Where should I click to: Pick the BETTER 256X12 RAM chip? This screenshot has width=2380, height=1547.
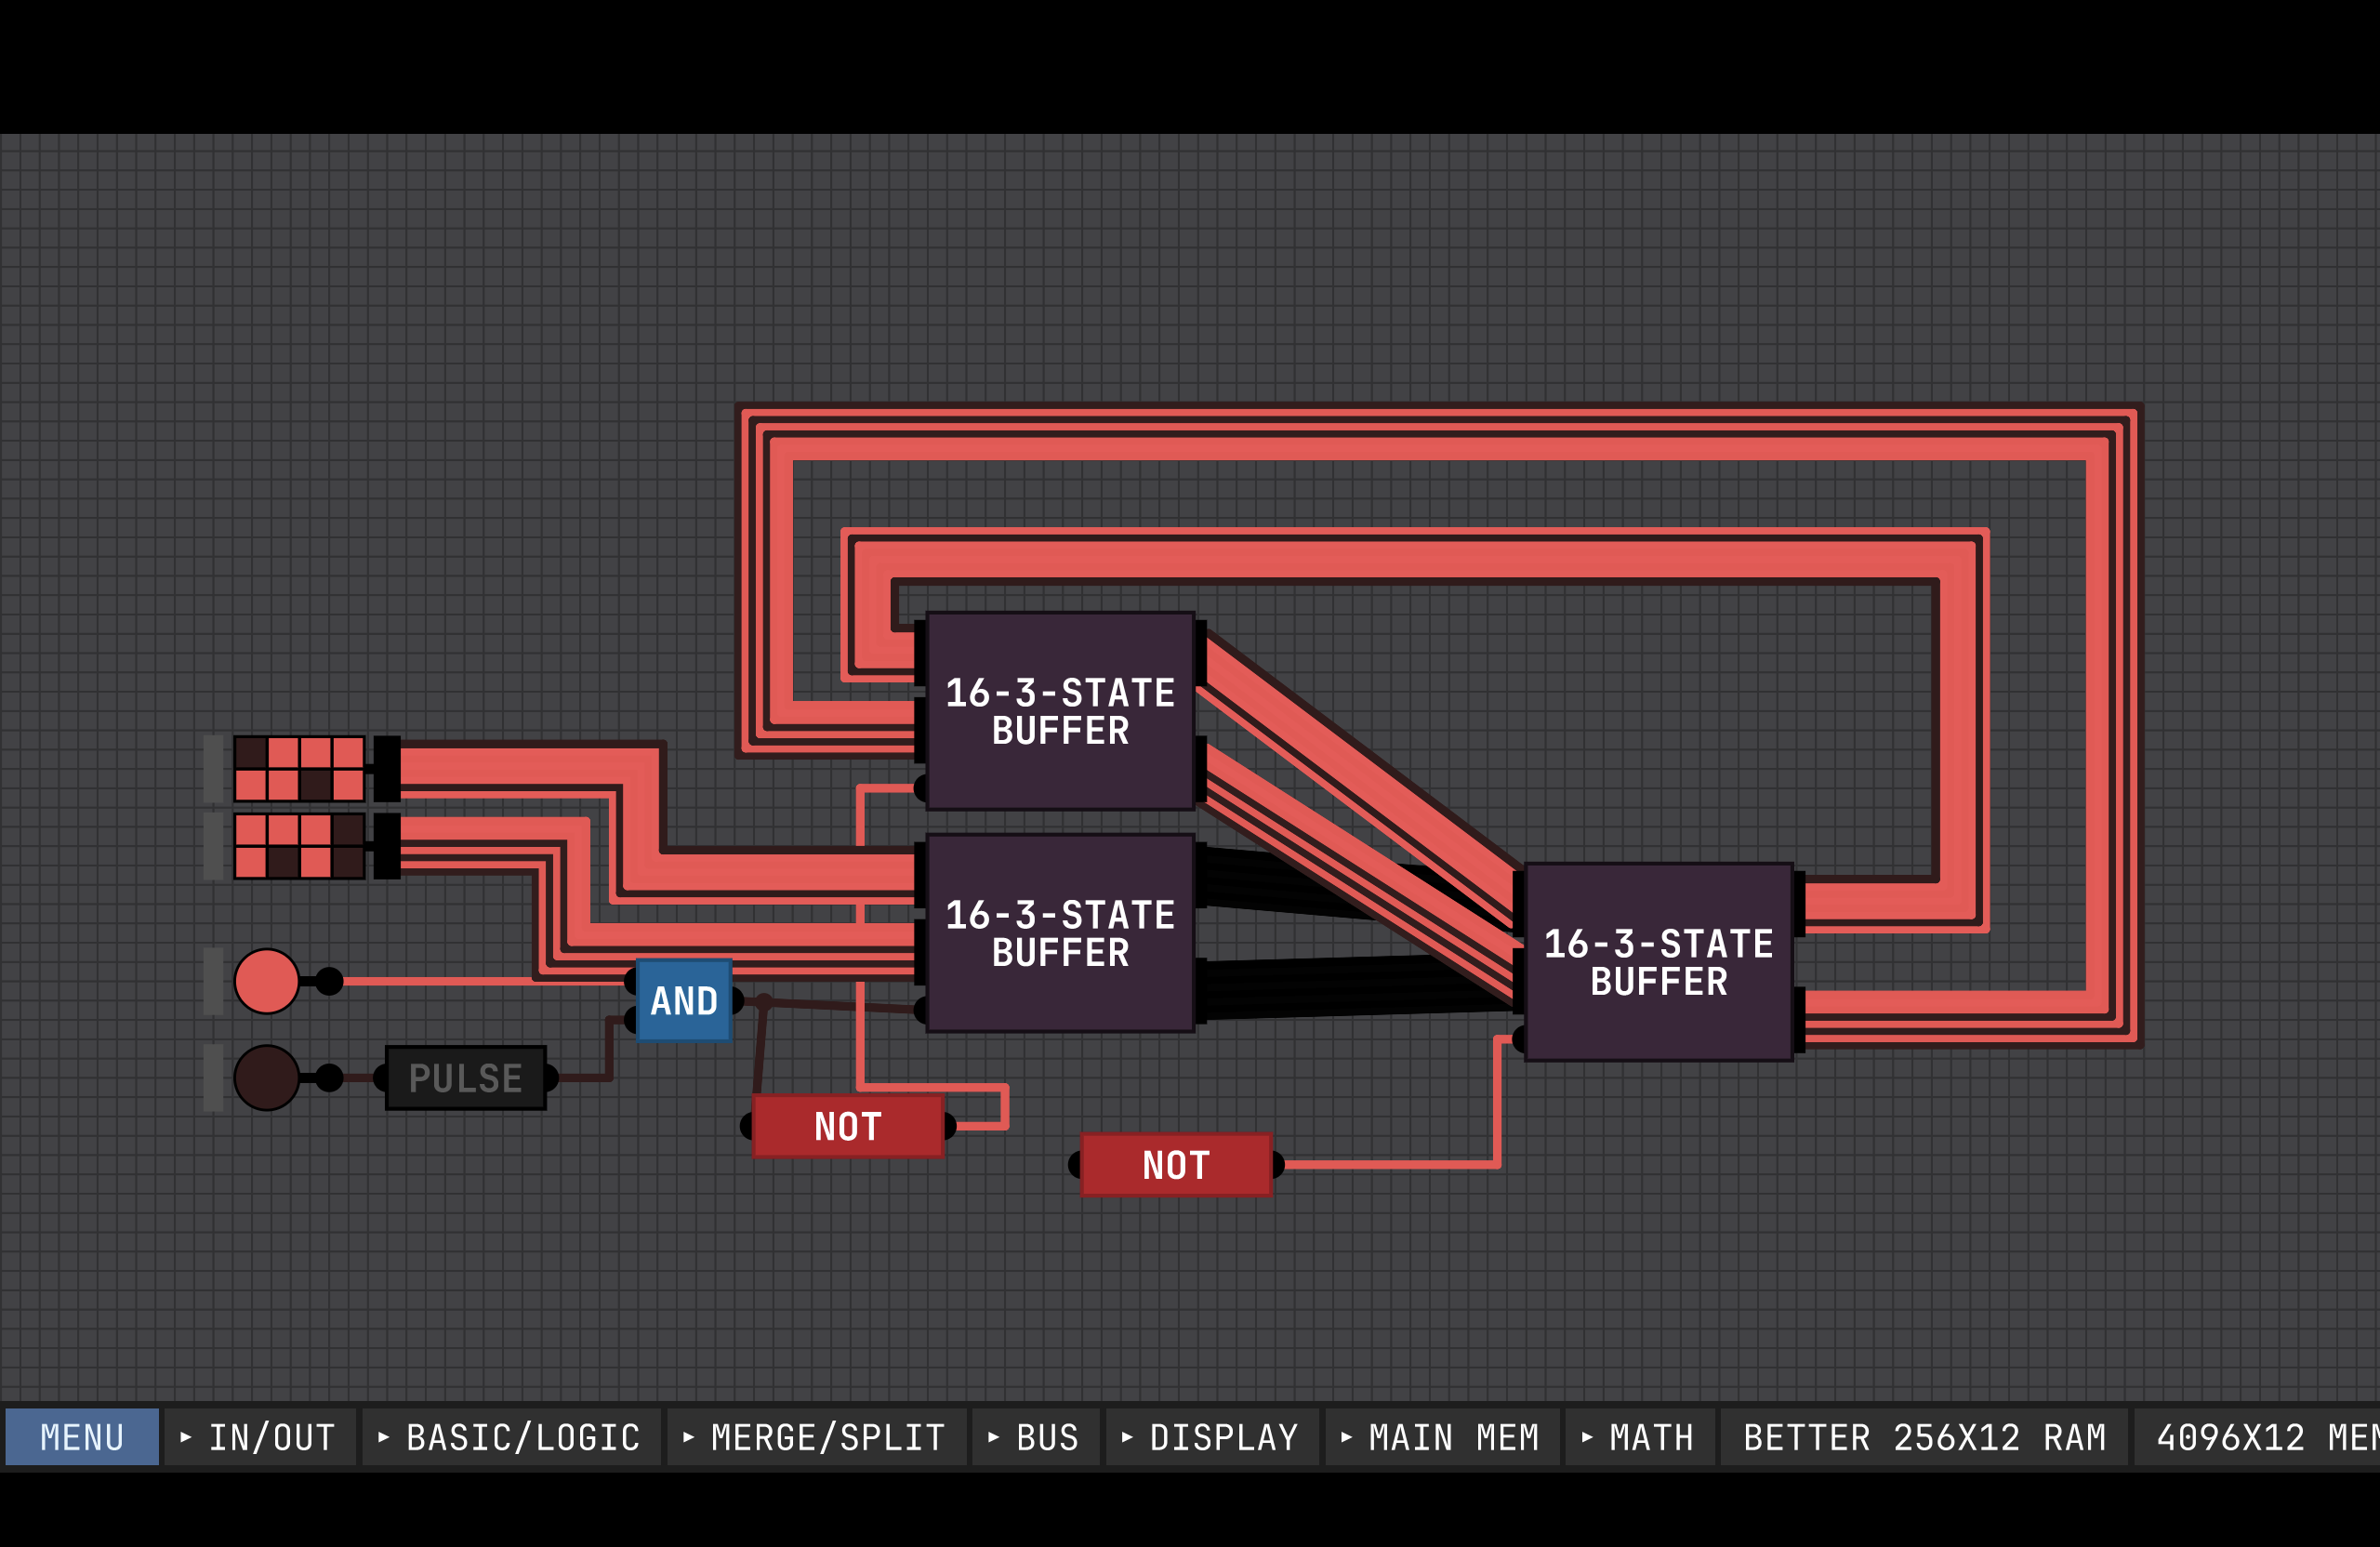click(1923, 1437)
